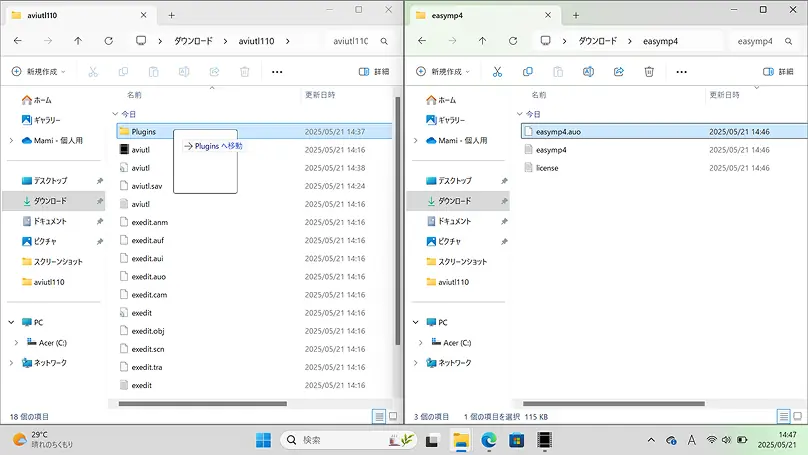Switch to large icons view in aviutl110 status bar
Viewport: 808px width, 455px height.
[393, 416]
